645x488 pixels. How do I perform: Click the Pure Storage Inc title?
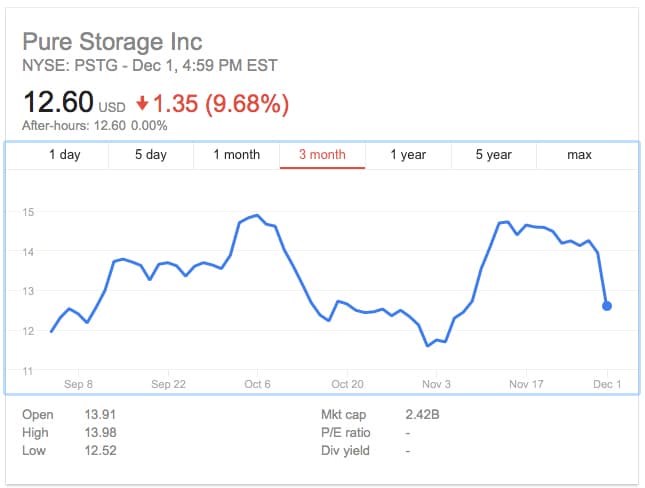point(112,42)
